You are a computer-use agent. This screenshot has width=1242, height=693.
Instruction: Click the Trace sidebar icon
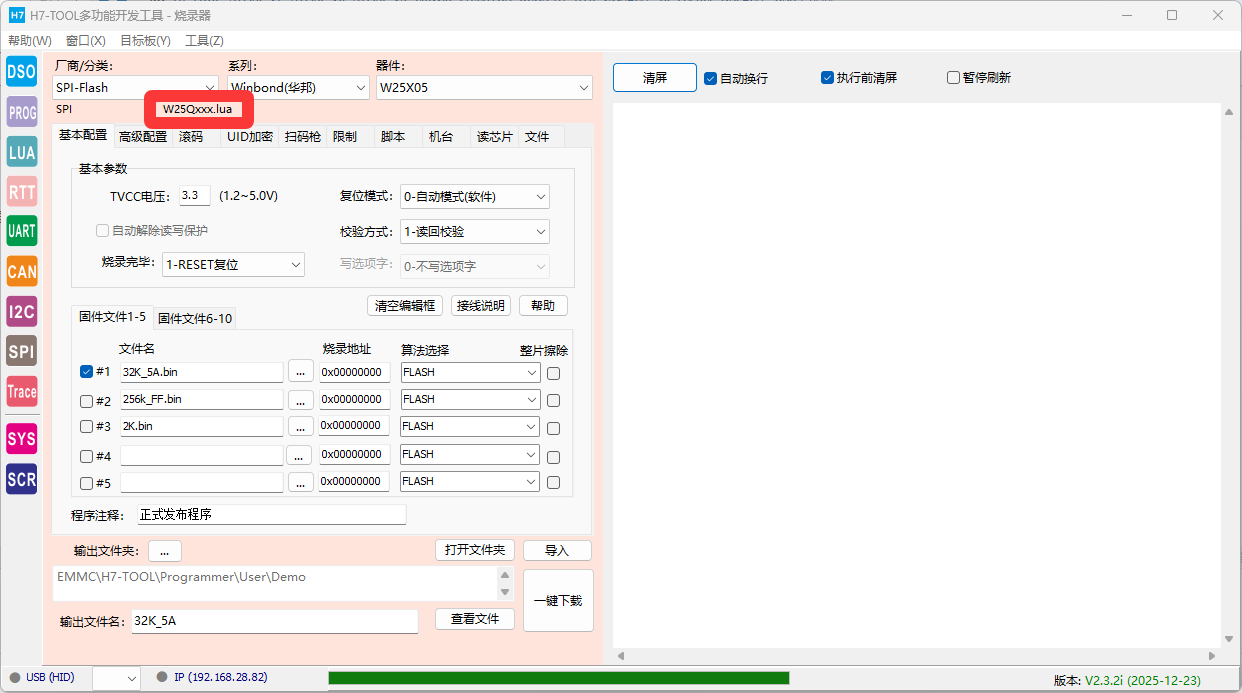click(21, 391)
